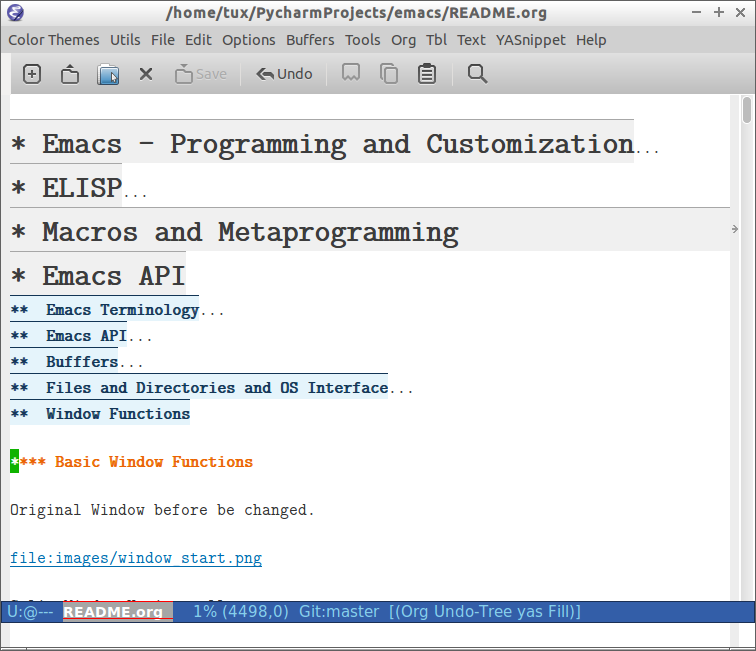Image resolution: width=756 pixels, height=651 pixels.
Task: Click the Search magnifier toolbar icon
Action: tap(477, 74)
